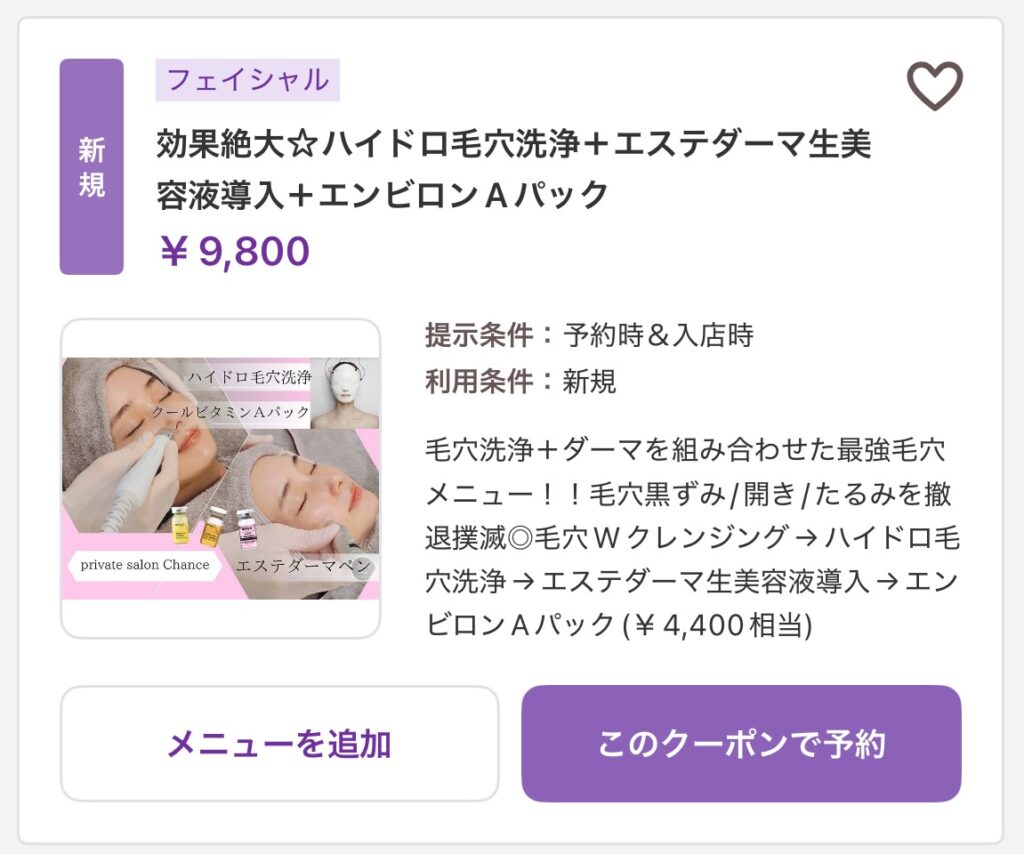Click the serum bottles in the thumbnail
The width and height of the screenshot is (1024, 854).
211,525
